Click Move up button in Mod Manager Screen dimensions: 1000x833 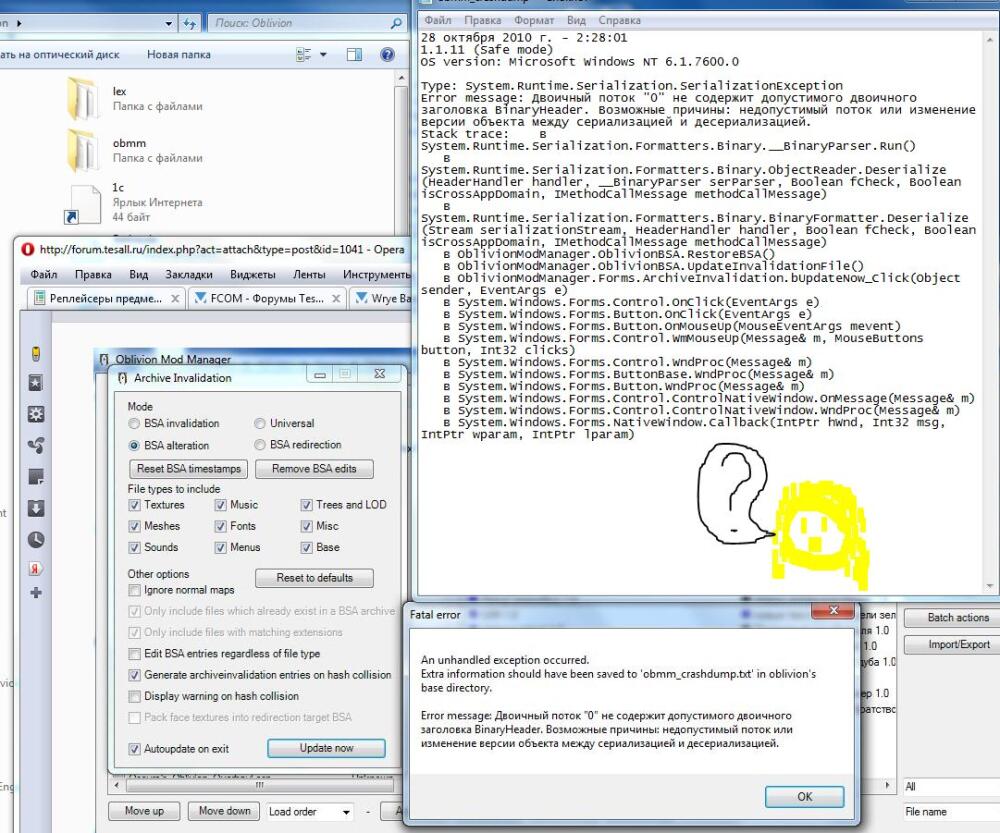click(x=143, y=811)
